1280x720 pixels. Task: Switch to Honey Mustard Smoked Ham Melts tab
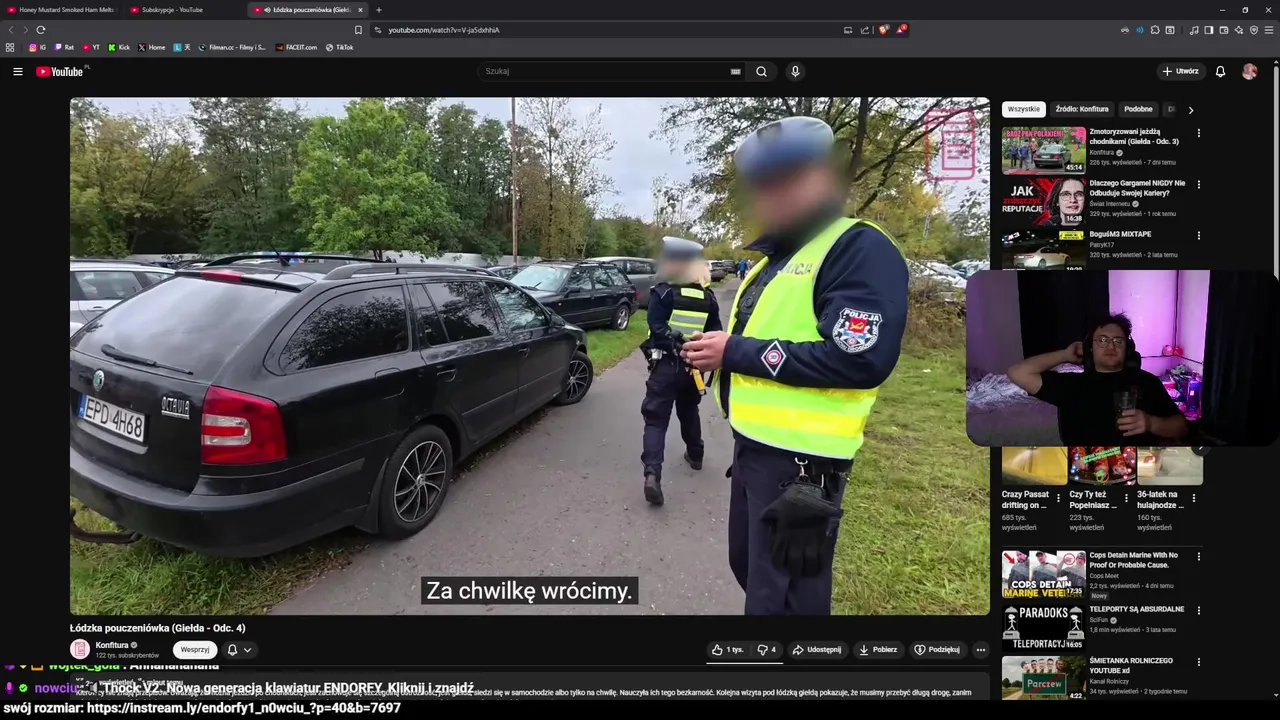(60, 10)
